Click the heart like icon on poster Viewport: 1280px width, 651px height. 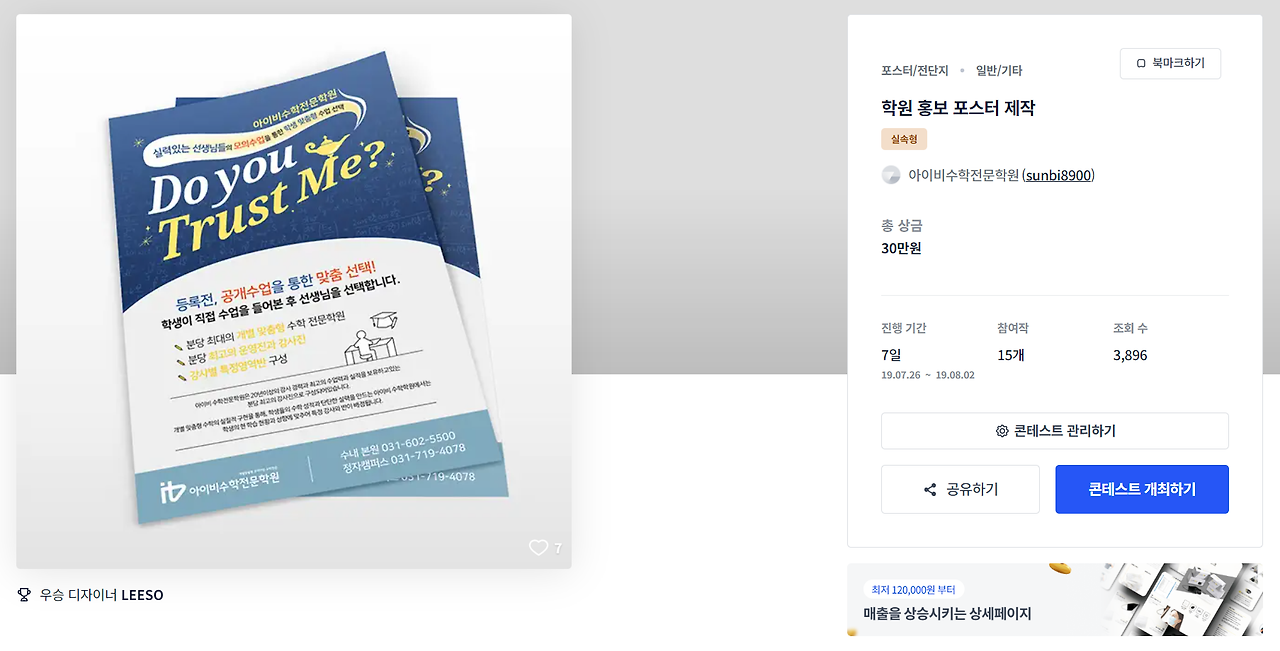pyautogui.click(x=538, y=547)
